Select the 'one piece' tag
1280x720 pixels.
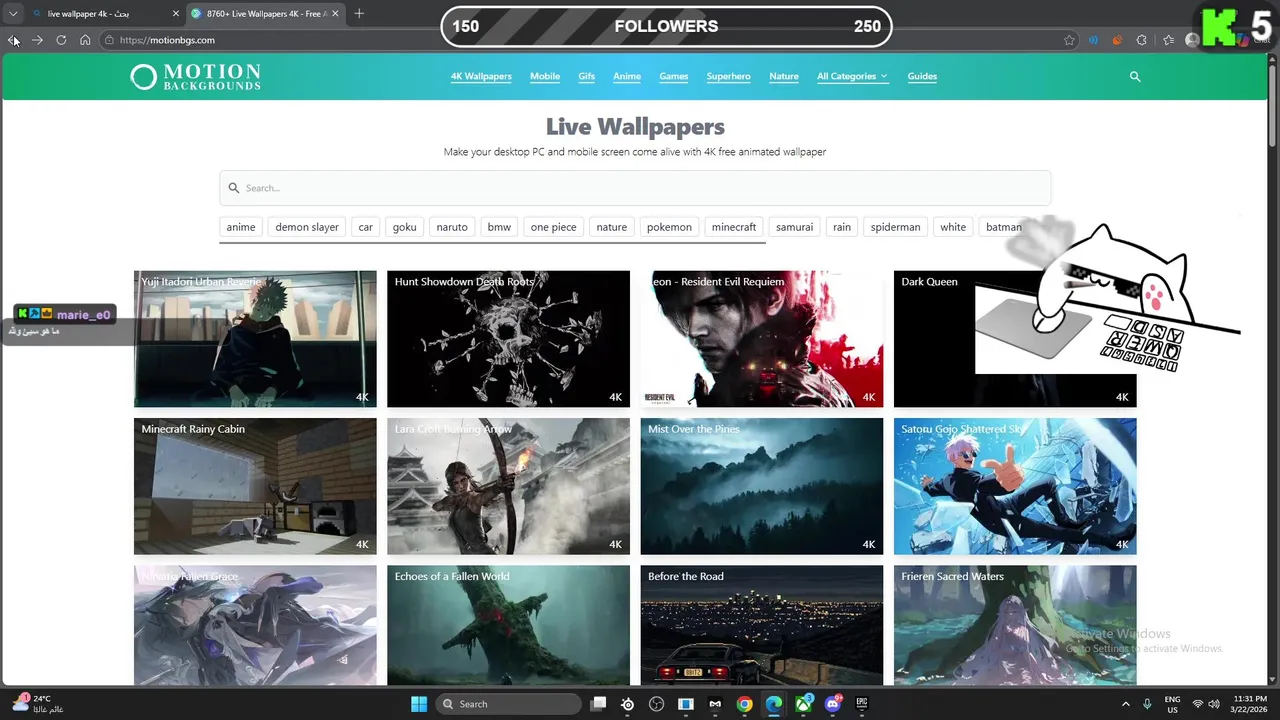point(554,227)
